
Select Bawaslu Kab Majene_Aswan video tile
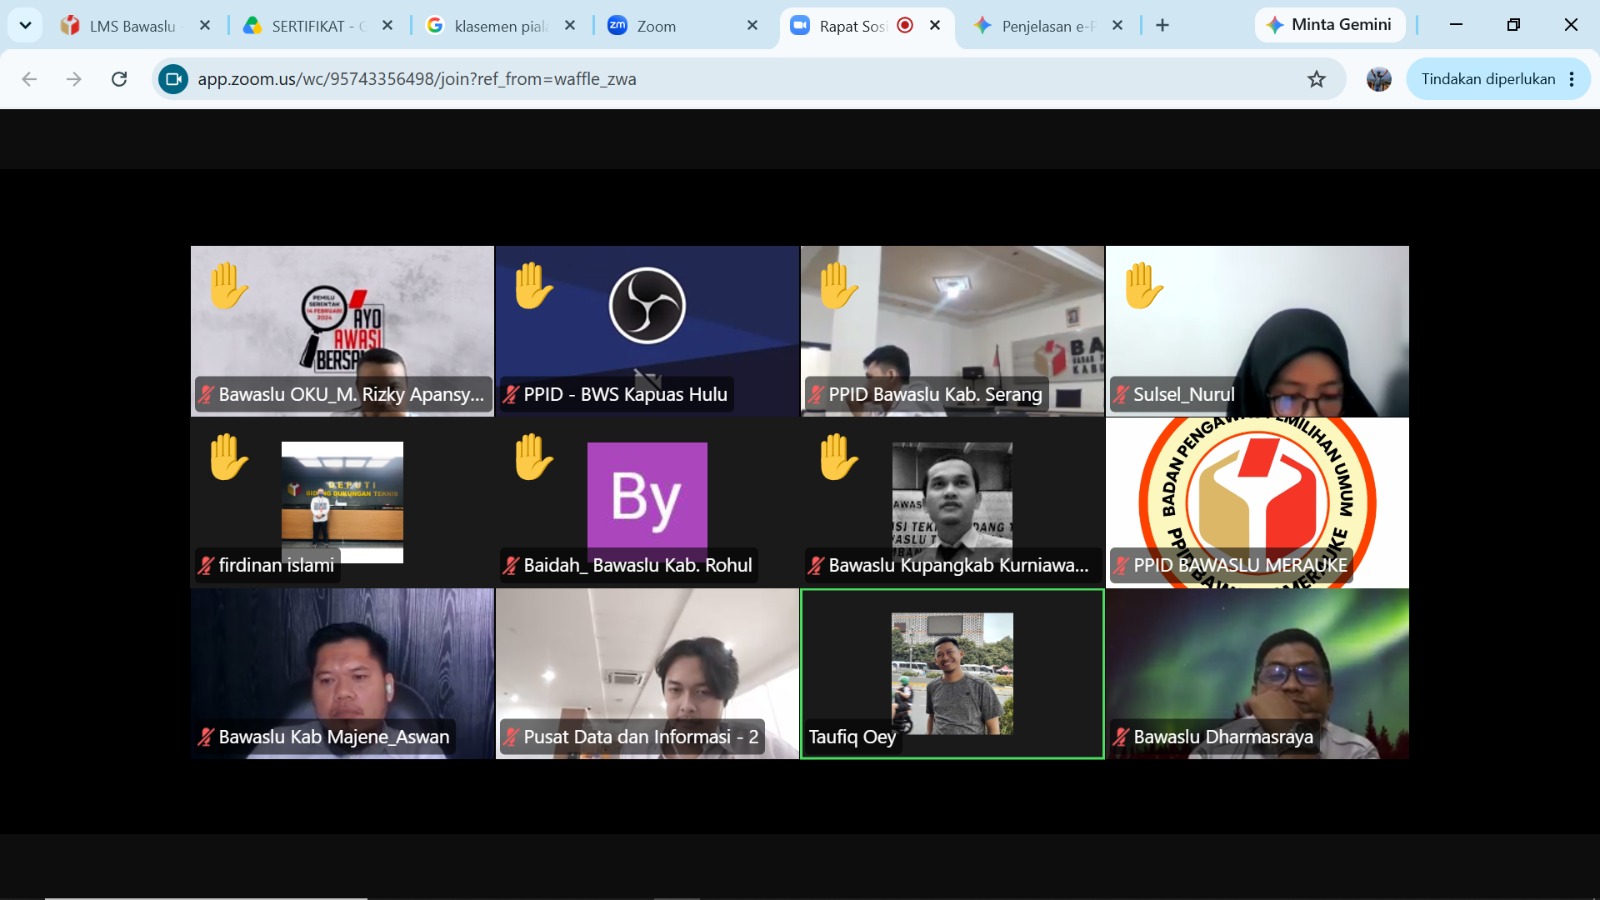coord(343,673)
